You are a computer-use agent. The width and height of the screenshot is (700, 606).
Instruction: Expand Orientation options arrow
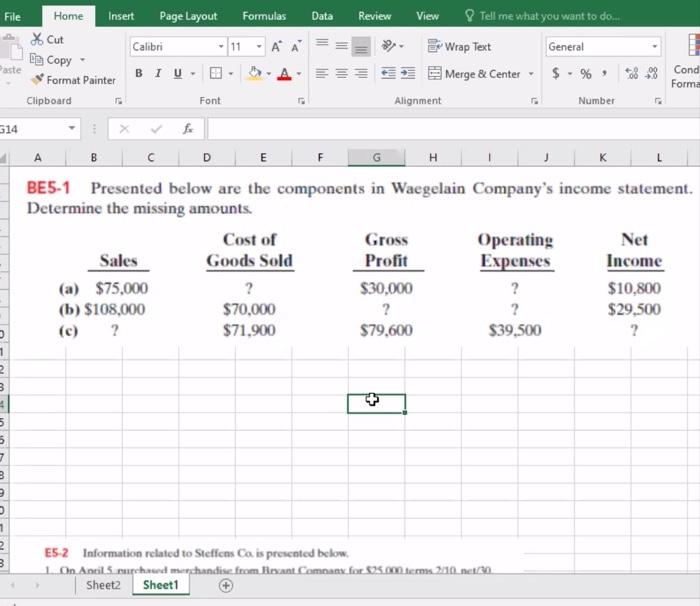(x=401, y=46)
